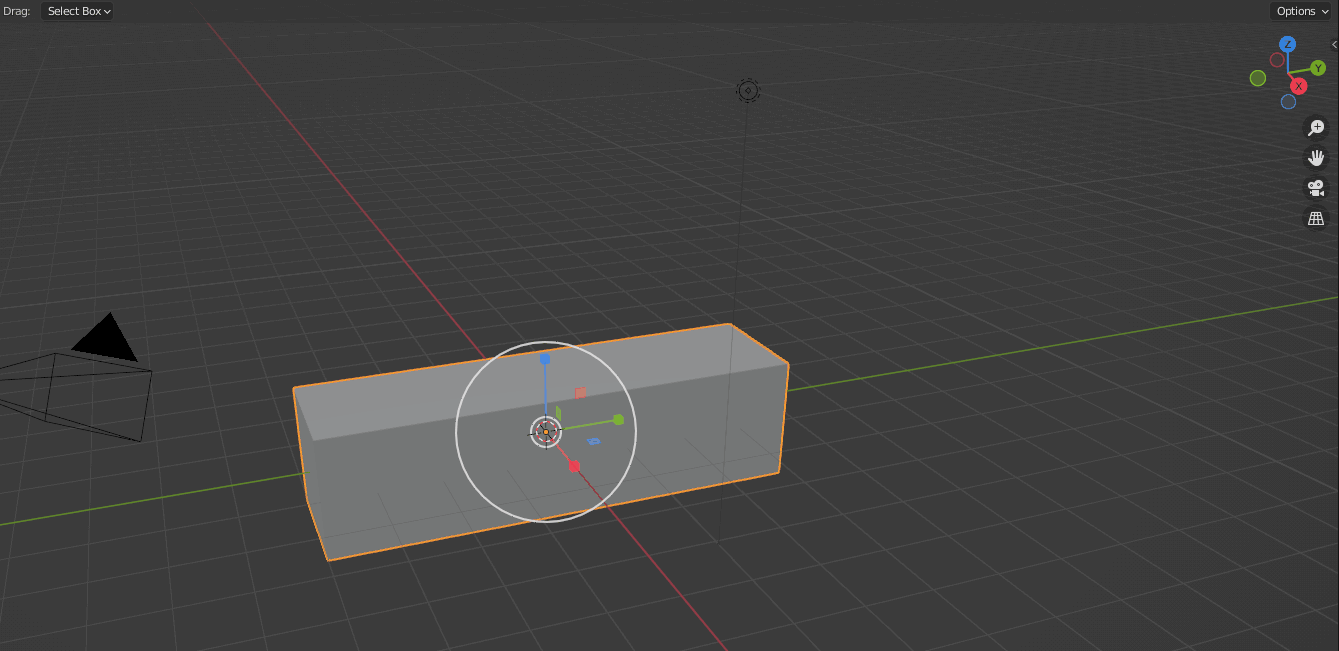Click the green Y-axis move gizmo arrow
The image size is (1339, 651).
618,420
